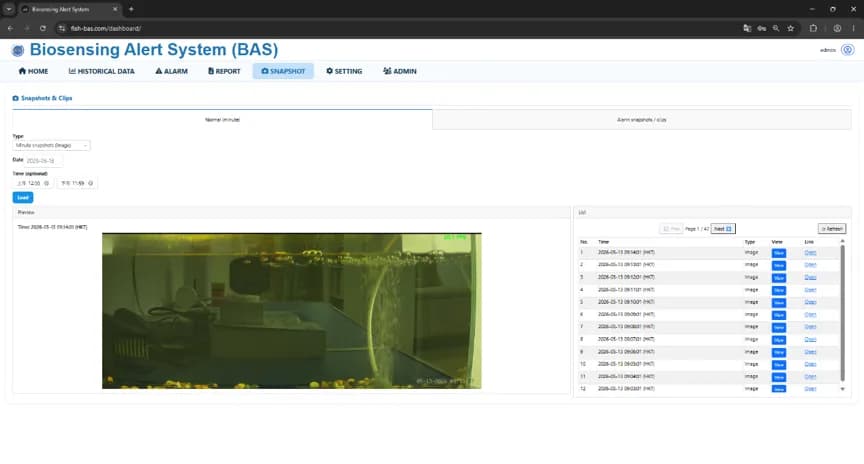The width and height of the screenshot is (864, 464).
Task: Switch to the Normal (minute) tab
Action: click(x=223, y=120)
